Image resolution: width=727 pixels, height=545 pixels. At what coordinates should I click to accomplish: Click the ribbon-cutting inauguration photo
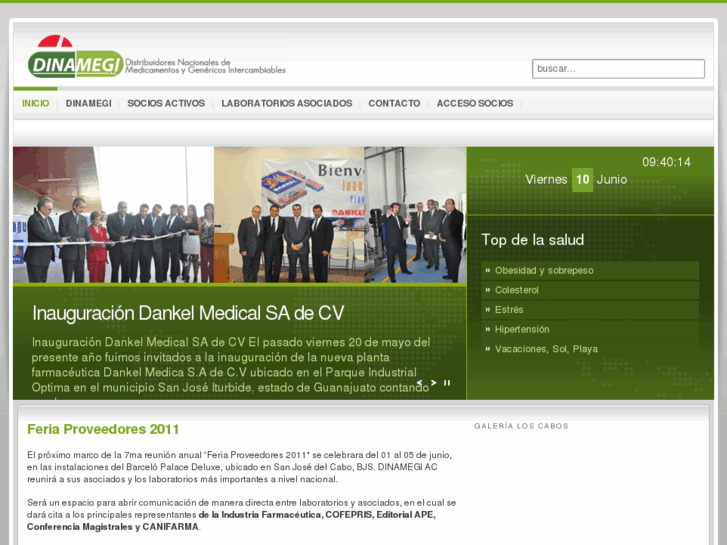[114, 215]
